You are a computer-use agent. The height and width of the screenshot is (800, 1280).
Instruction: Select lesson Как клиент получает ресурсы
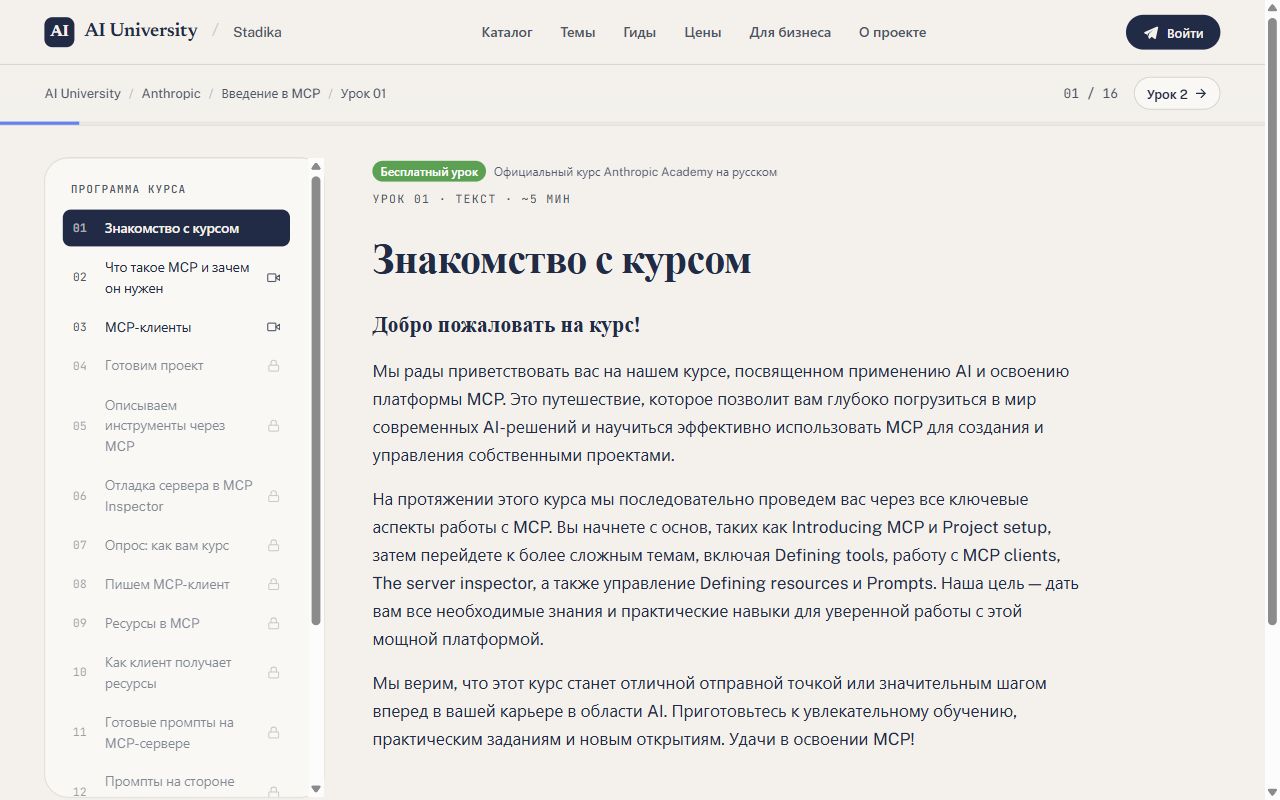click(176, 673)
